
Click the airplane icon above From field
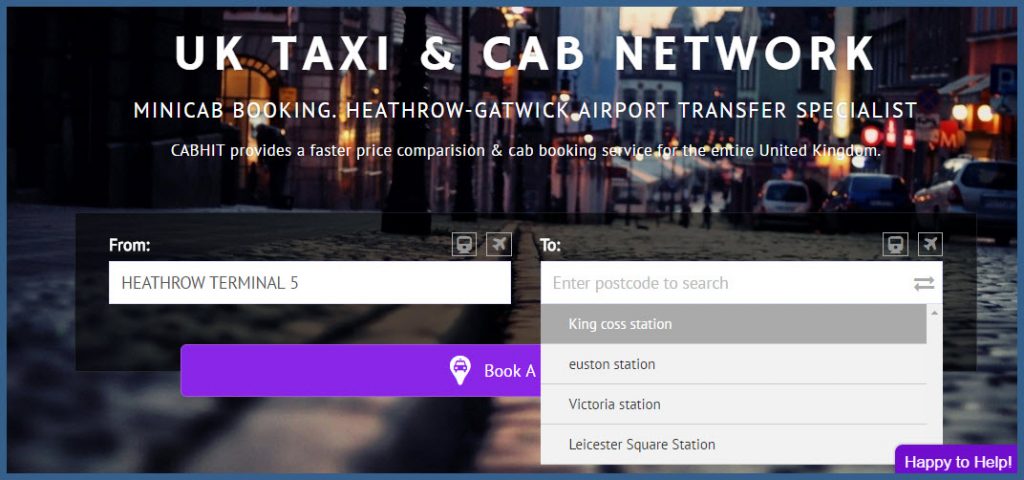pyautogui.click(x=499, y=244)
